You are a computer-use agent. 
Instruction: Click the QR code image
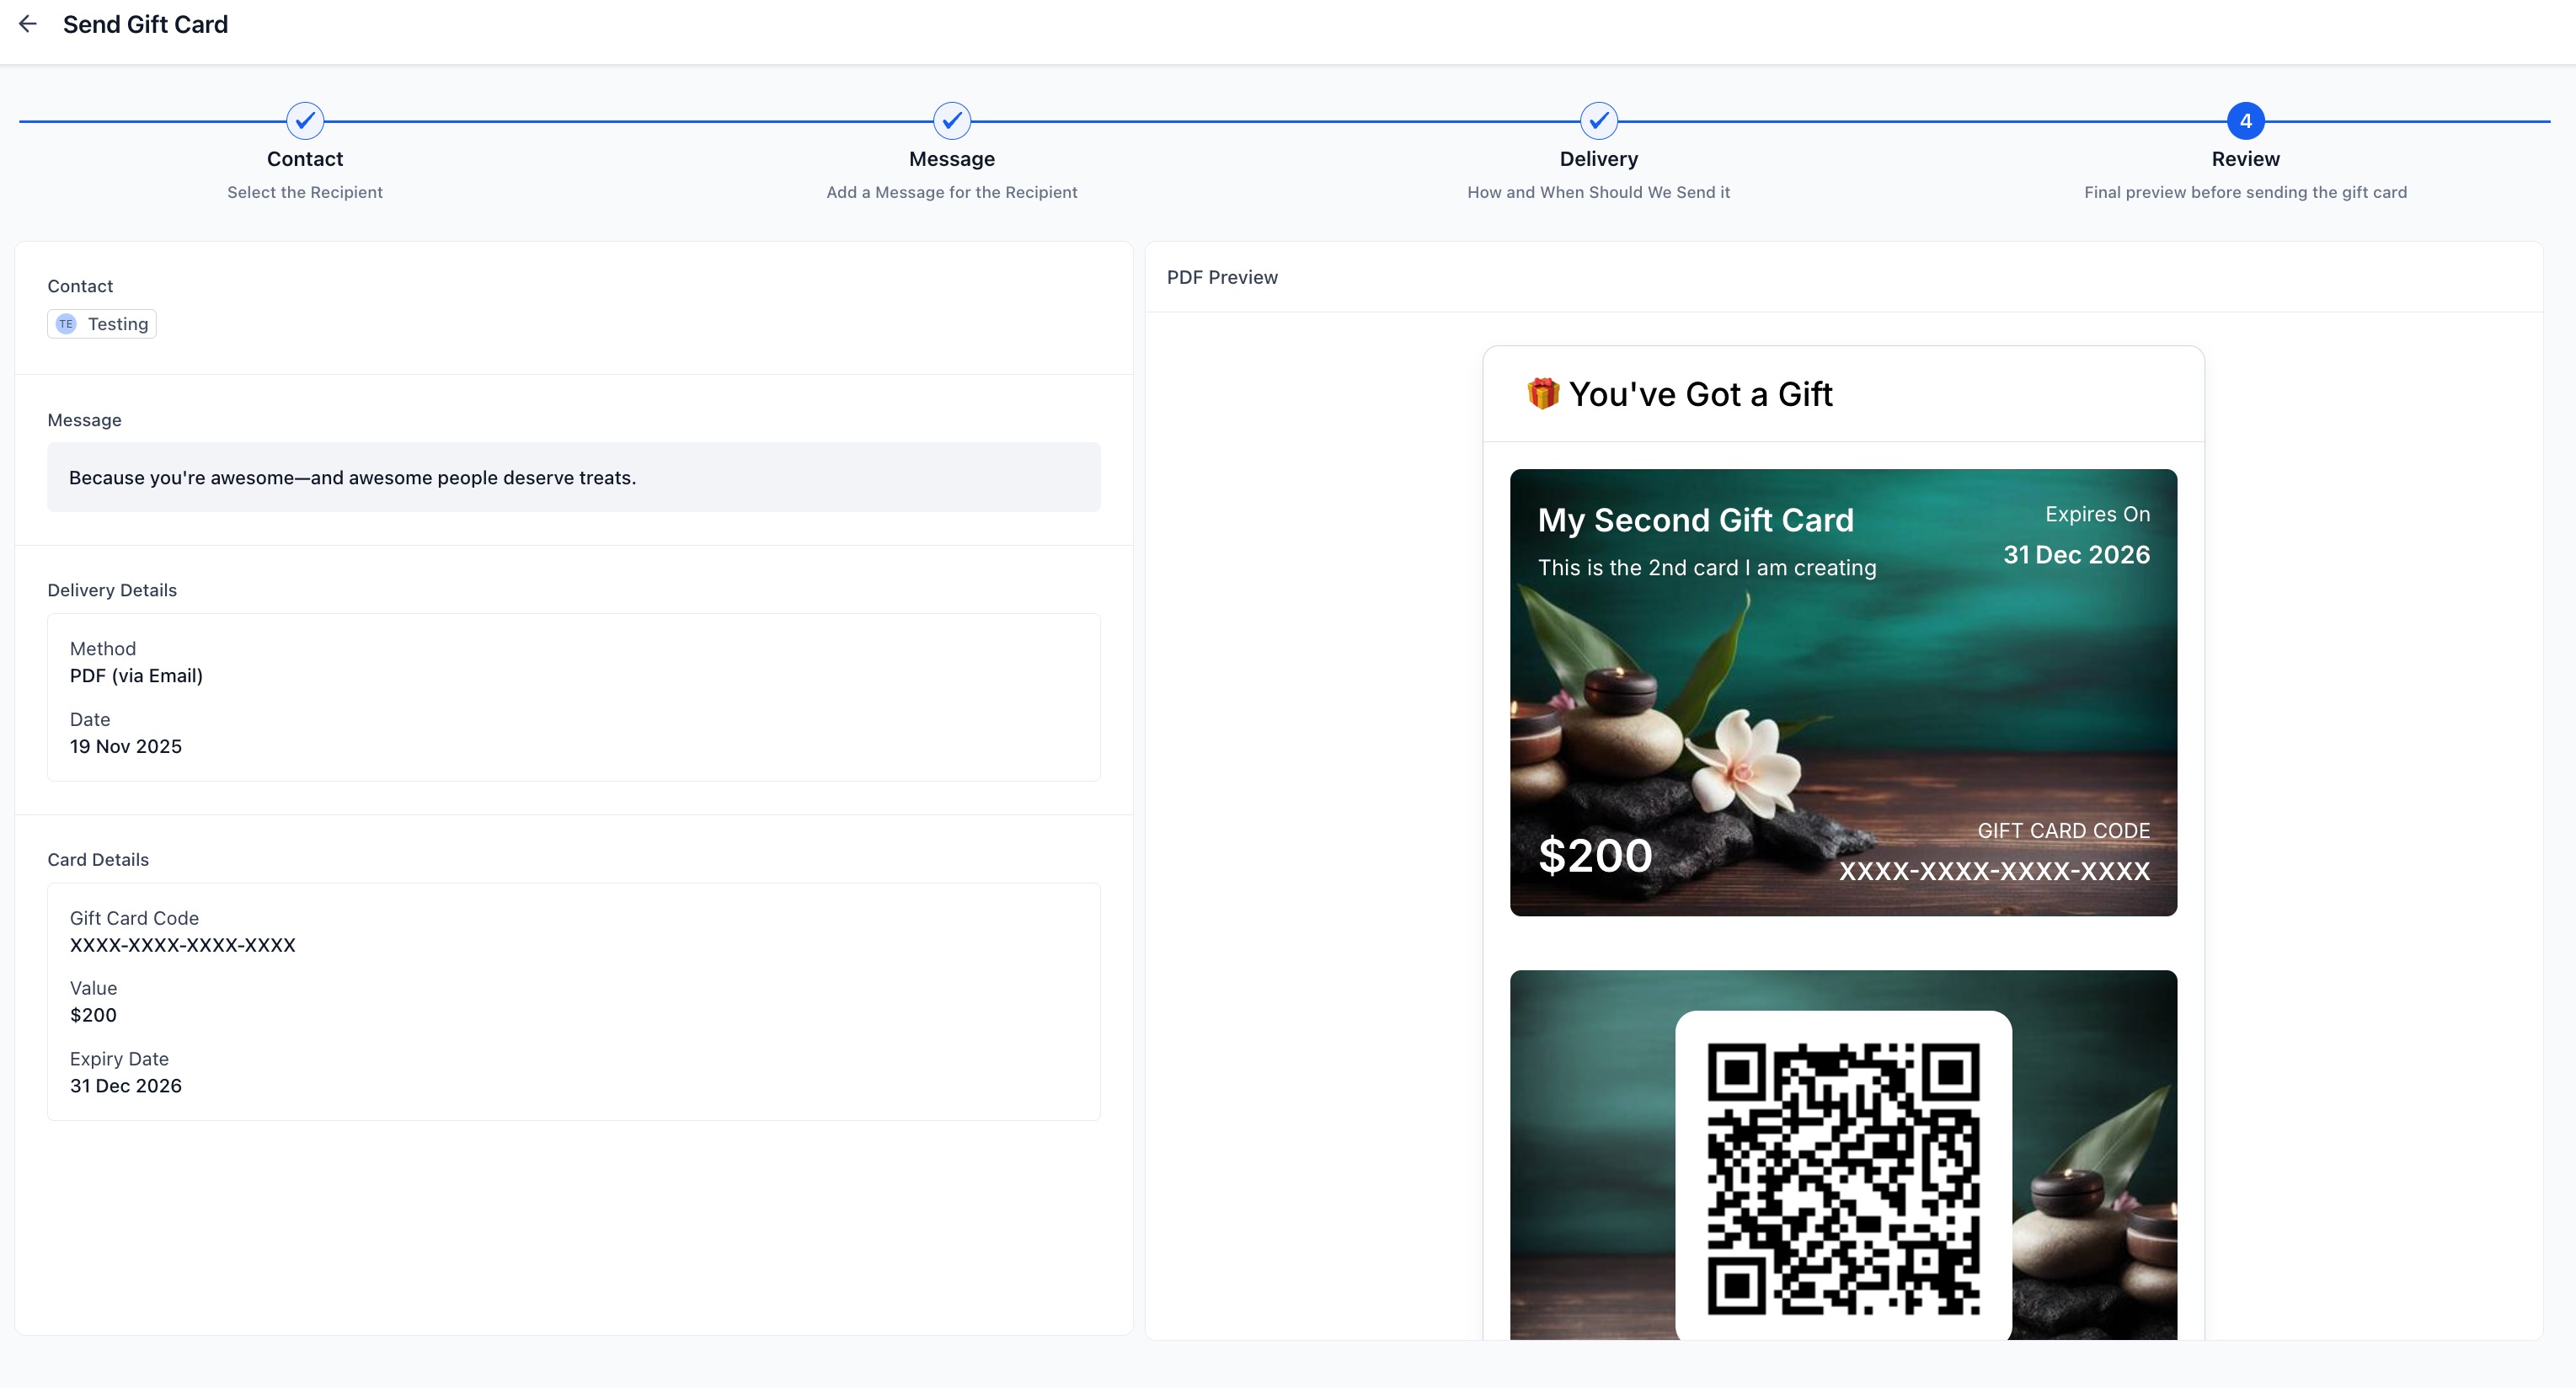(1843, 1178)
